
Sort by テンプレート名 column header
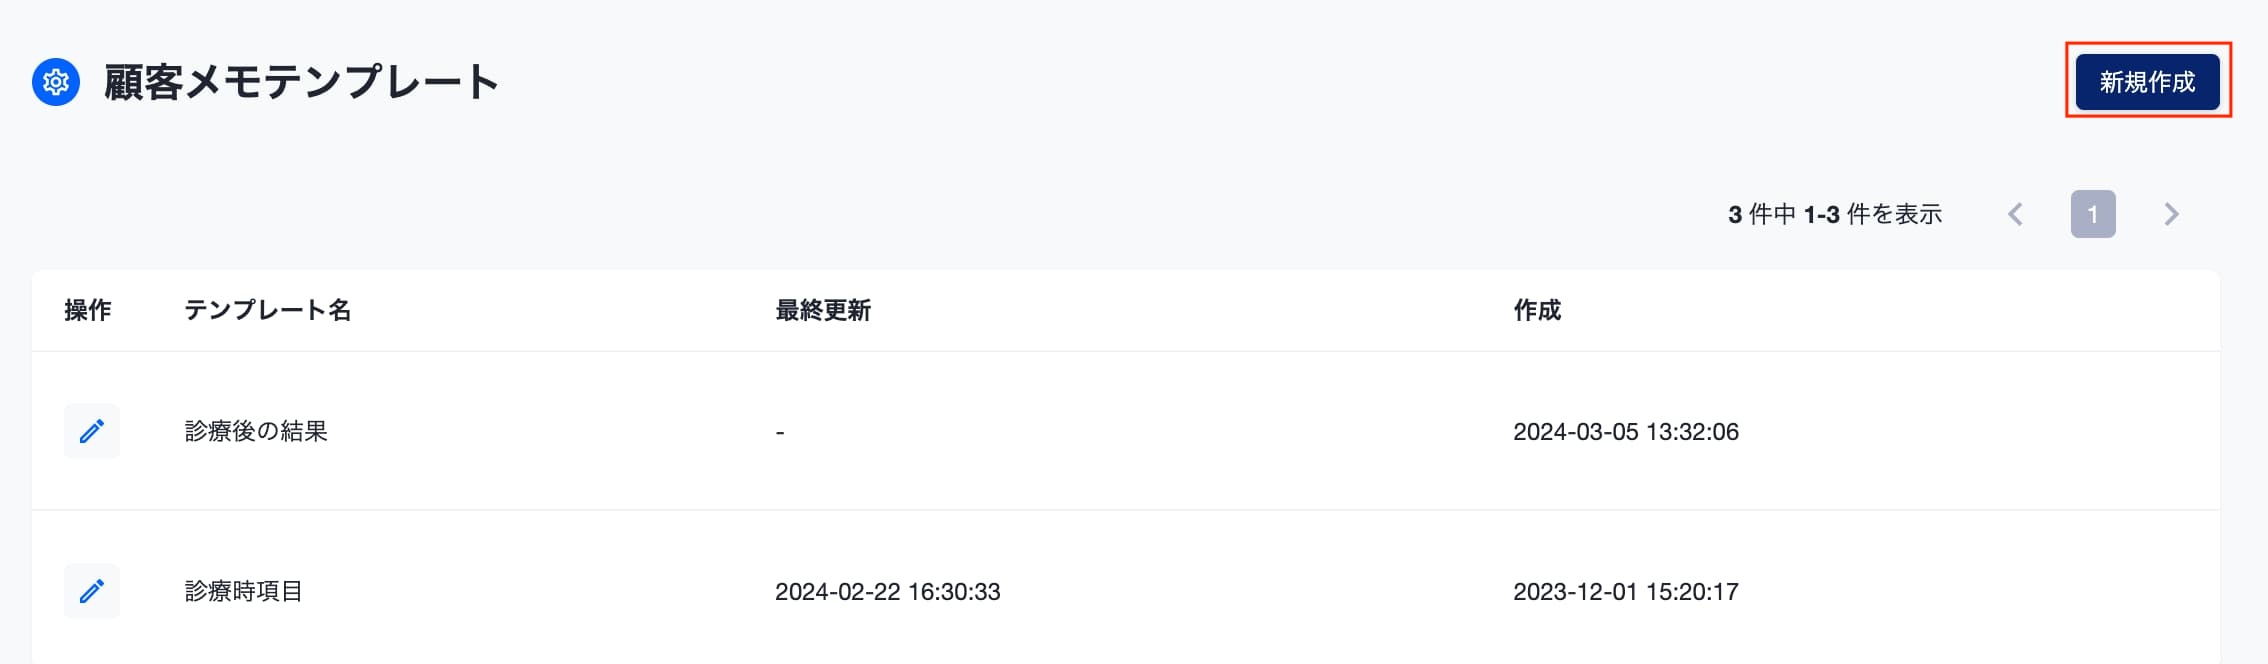(x=268, y=310)
